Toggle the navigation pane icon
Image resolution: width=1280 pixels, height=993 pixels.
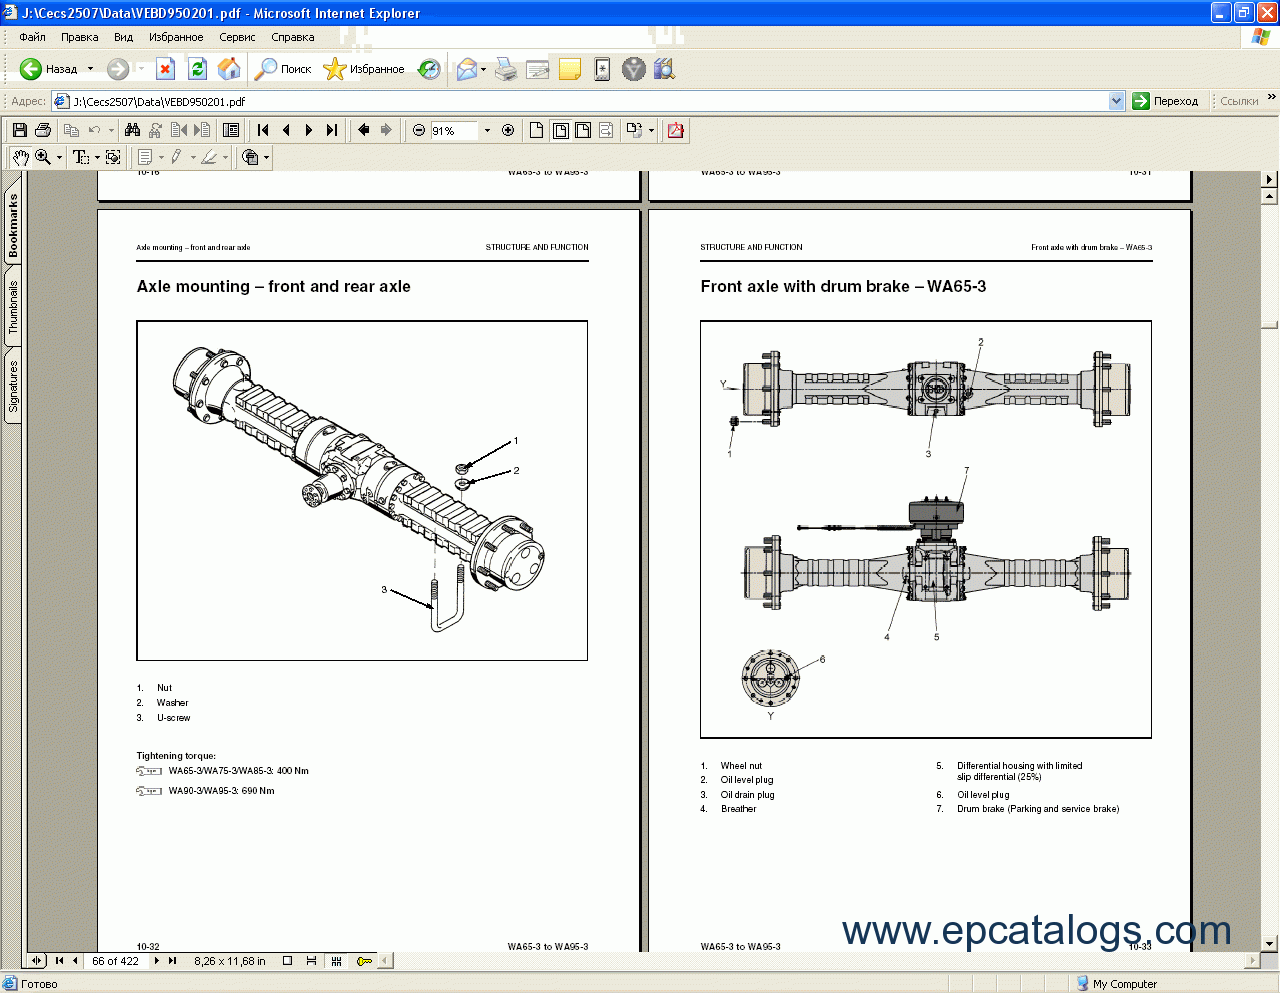click(x=231, y=130)
